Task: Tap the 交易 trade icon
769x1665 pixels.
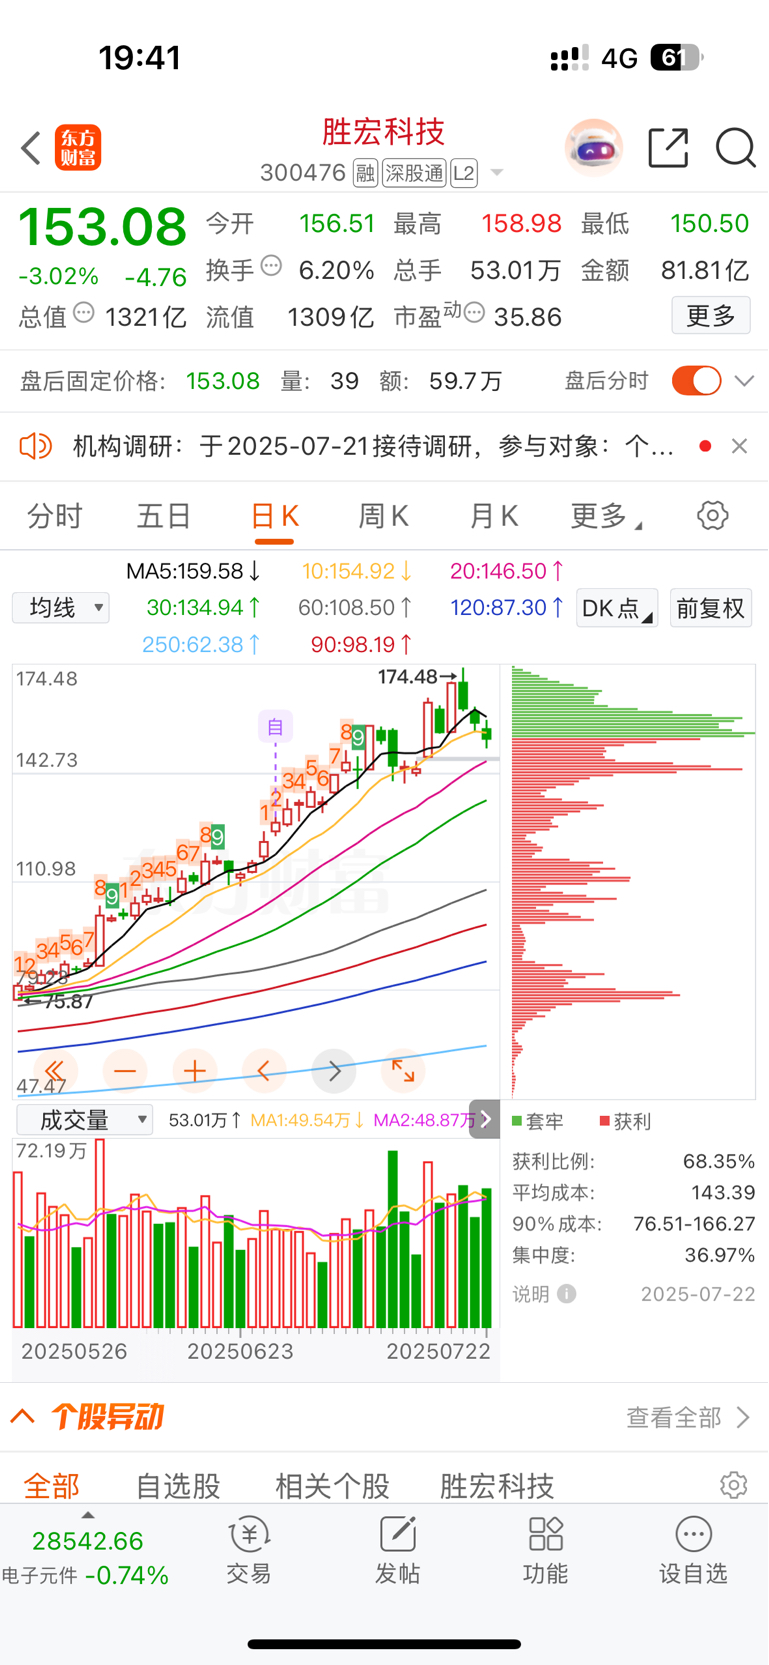Action: click(249, 1534)
